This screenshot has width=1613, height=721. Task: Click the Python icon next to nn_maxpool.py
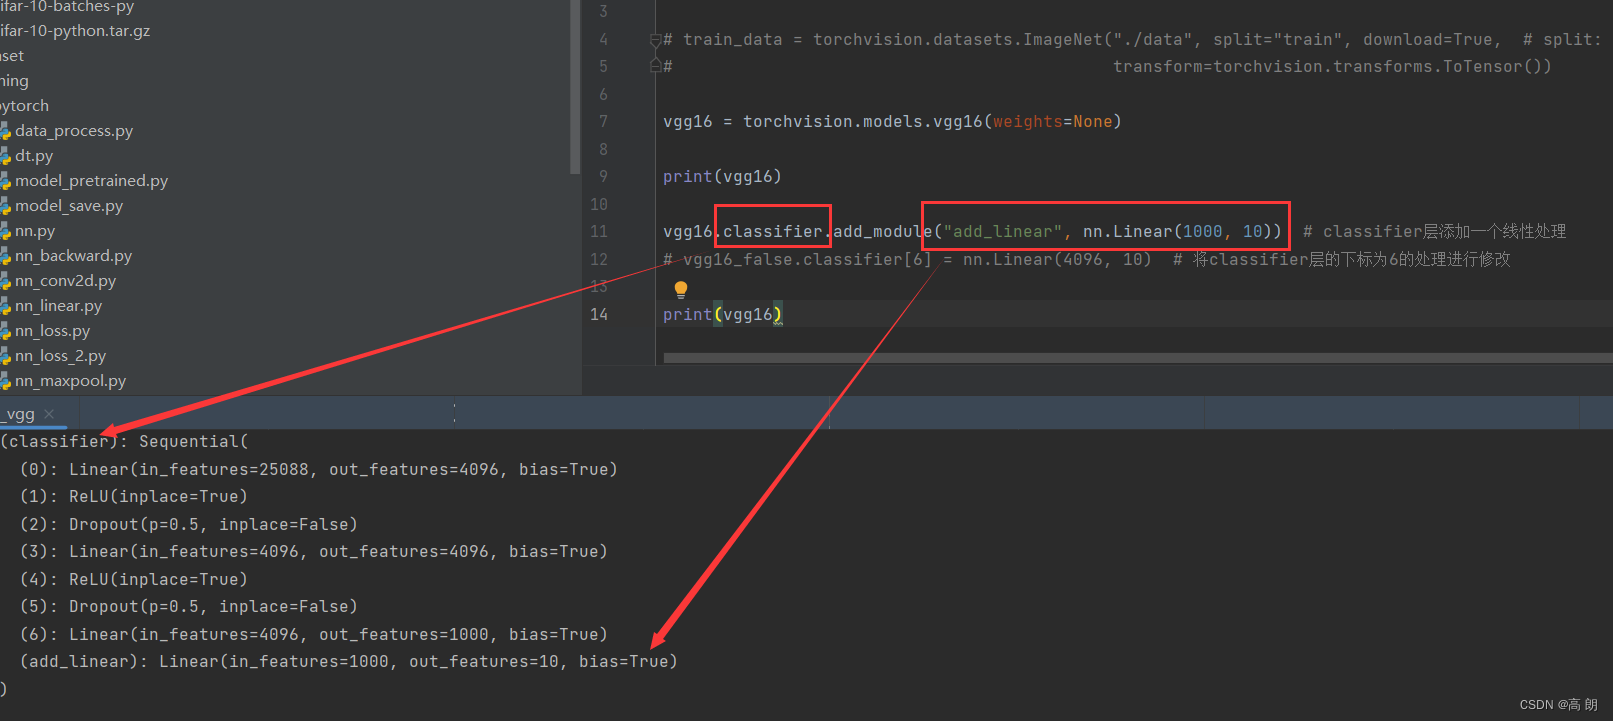(x=5, y=381)
